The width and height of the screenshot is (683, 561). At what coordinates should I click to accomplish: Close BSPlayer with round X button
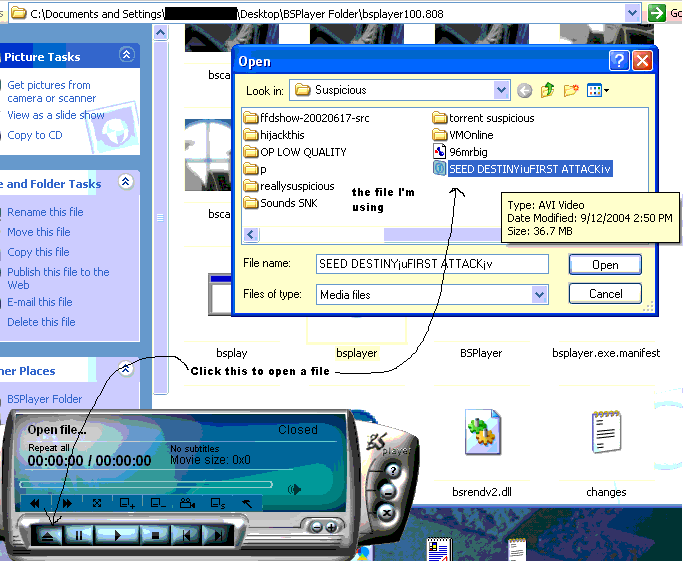(386, 513)
